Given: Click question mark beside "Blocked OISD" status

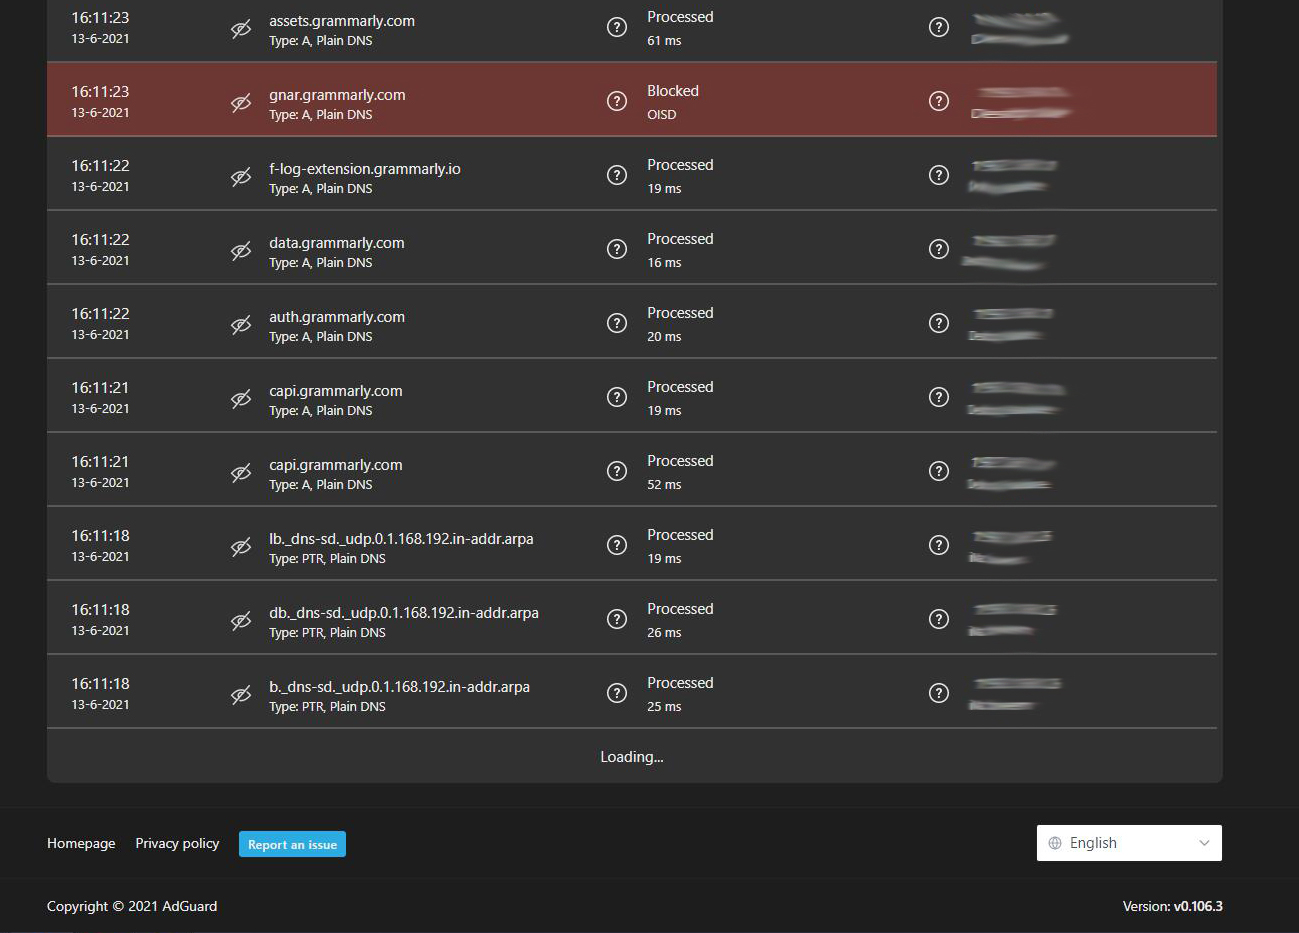Looking at the screenshot, I should pyautogui.click(x=616, y=101).
